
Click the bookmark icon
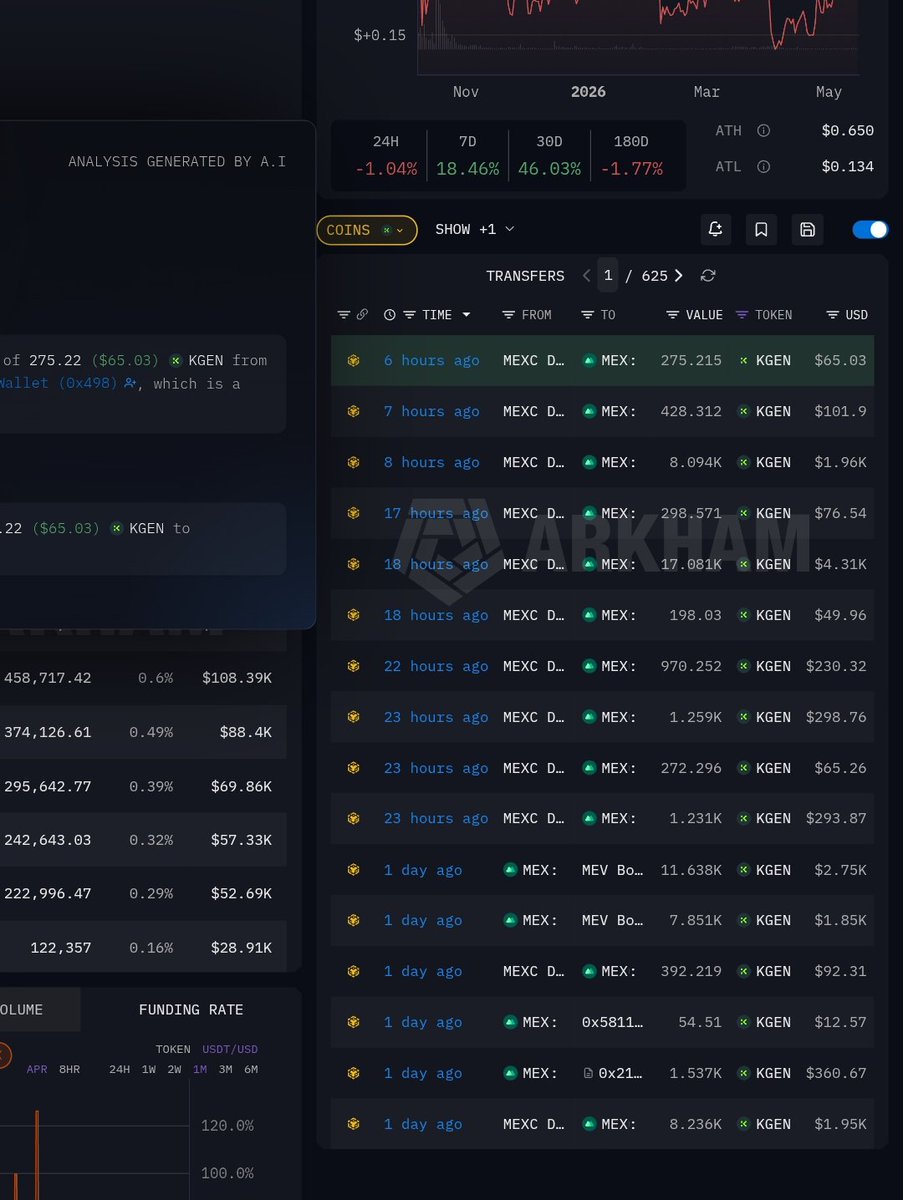[761, 230]
